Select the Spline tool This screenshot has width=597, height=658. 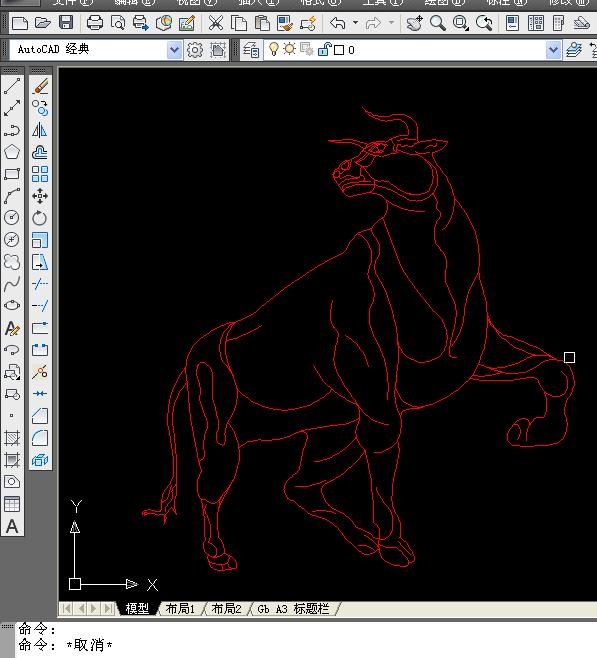pyautogui.click(x=12, y=284)
